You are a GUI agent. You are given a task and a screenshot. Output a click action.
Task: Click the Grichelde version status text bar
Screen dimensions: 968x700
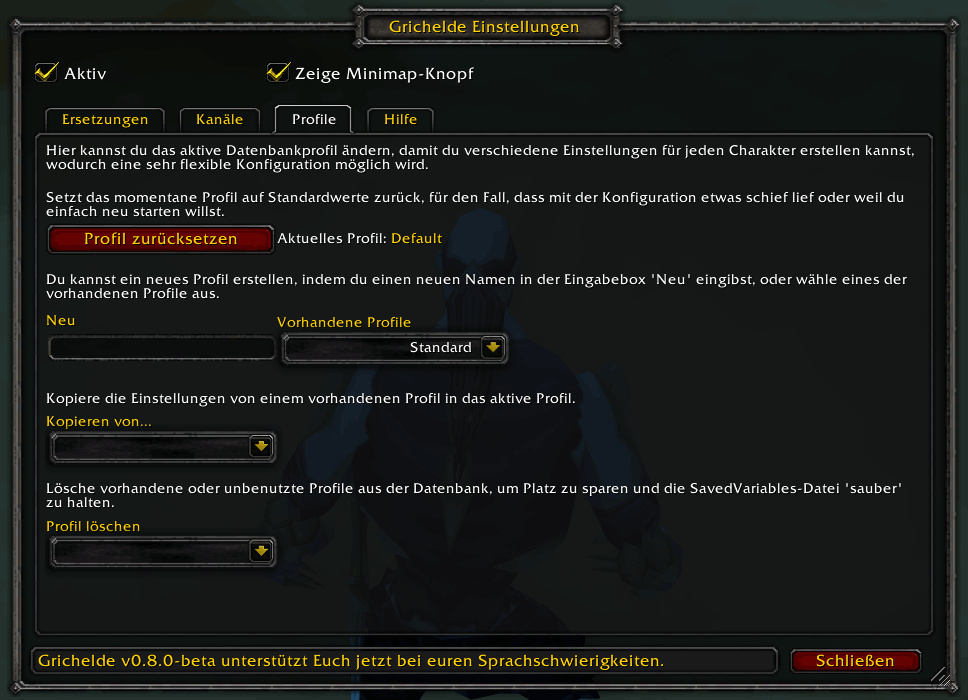point(404,660)
